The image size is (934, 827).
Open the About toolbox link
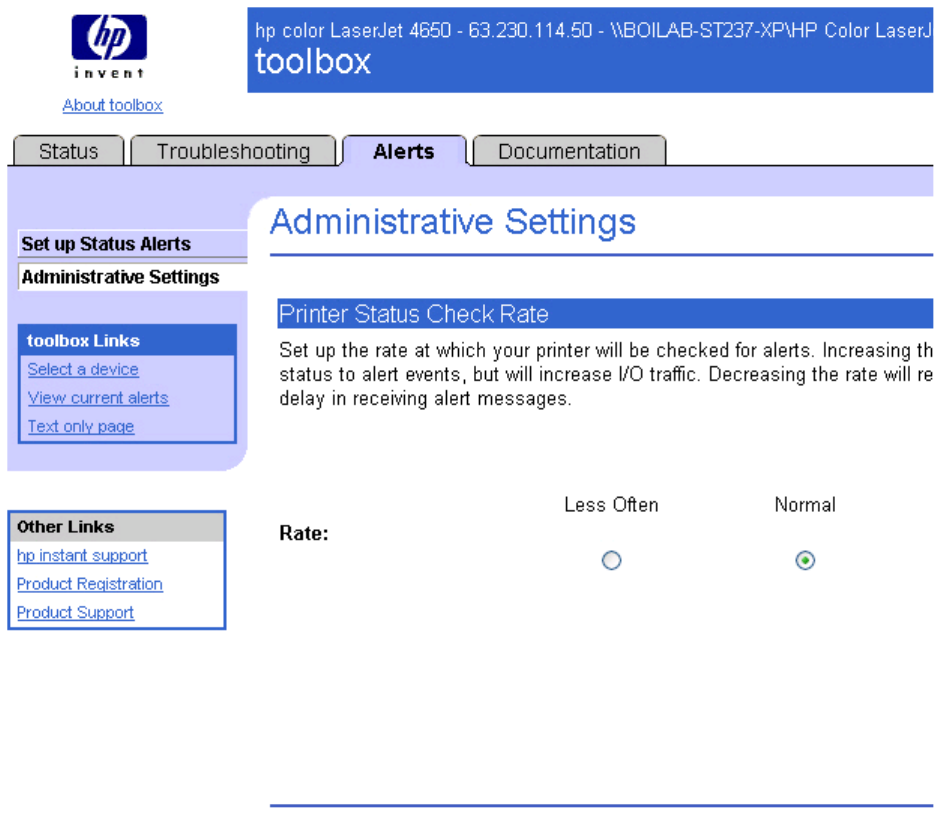(x=113, y=105)
